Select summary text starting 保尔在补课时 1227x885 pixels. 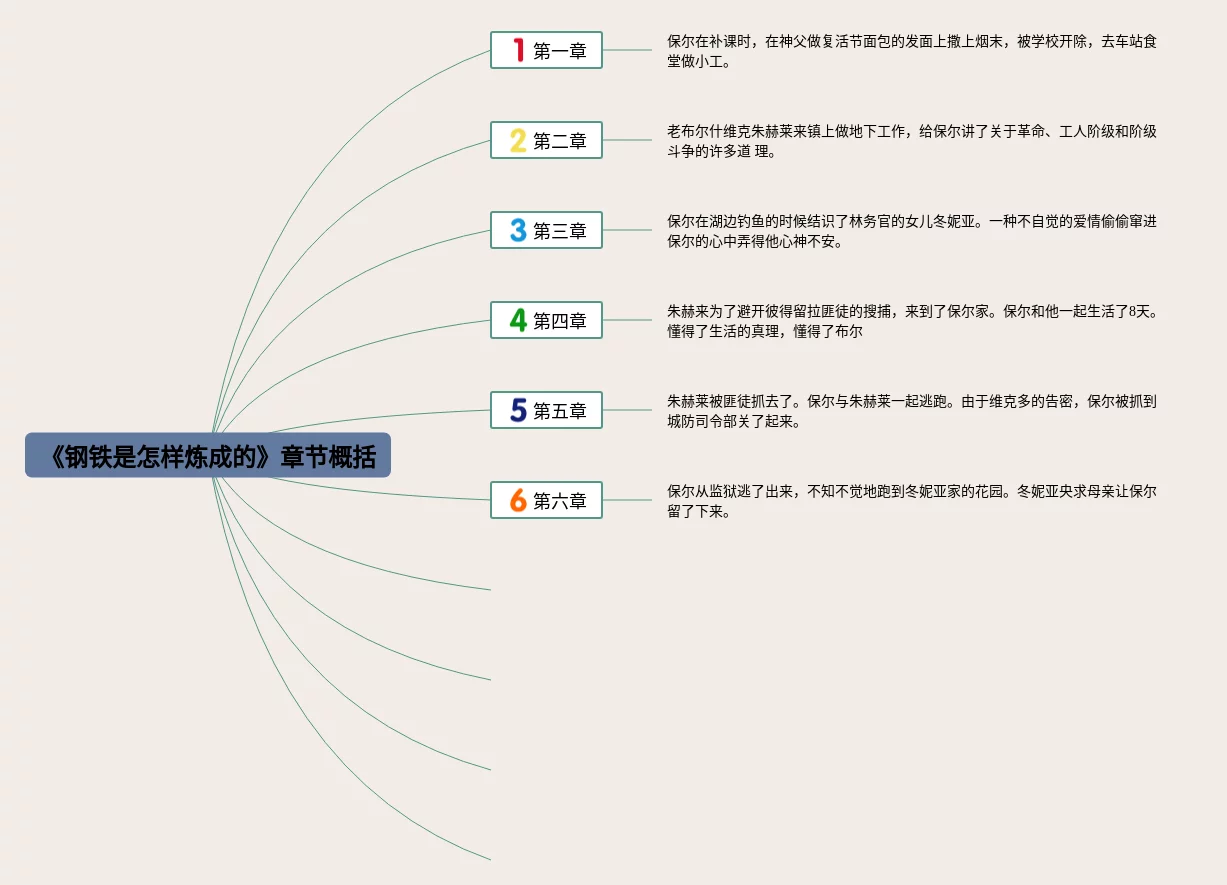pos(912,51)
